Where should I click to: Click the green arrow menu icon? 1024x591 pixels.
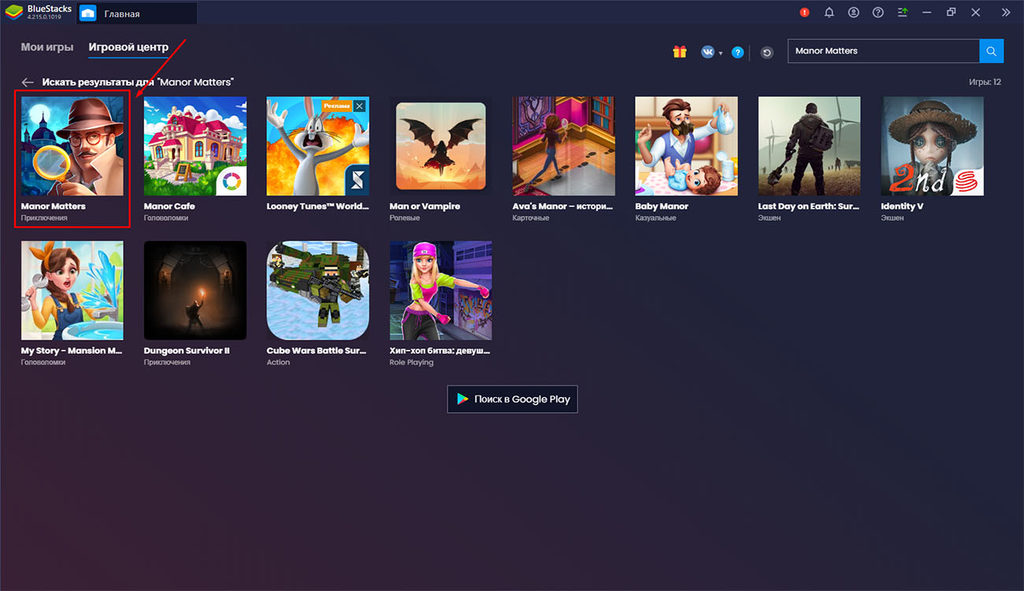coord(903,12)
